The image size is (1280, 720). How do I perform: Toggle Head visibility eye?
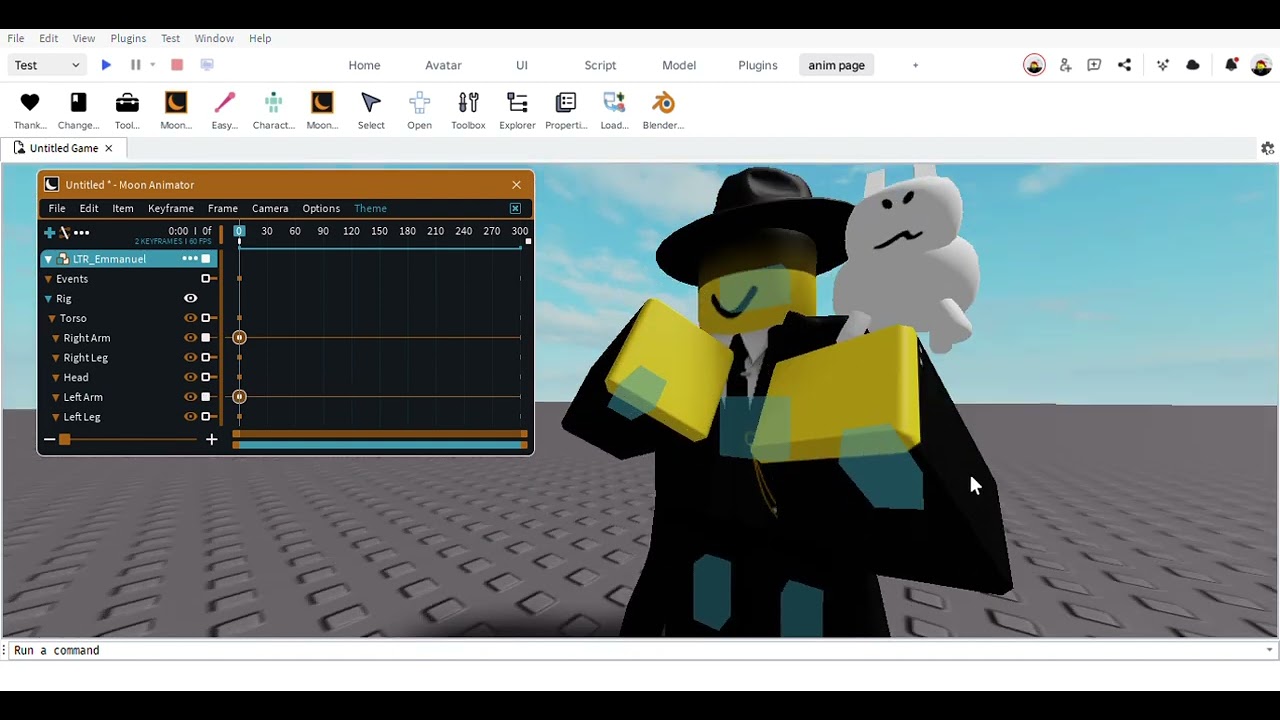point(190,377)
